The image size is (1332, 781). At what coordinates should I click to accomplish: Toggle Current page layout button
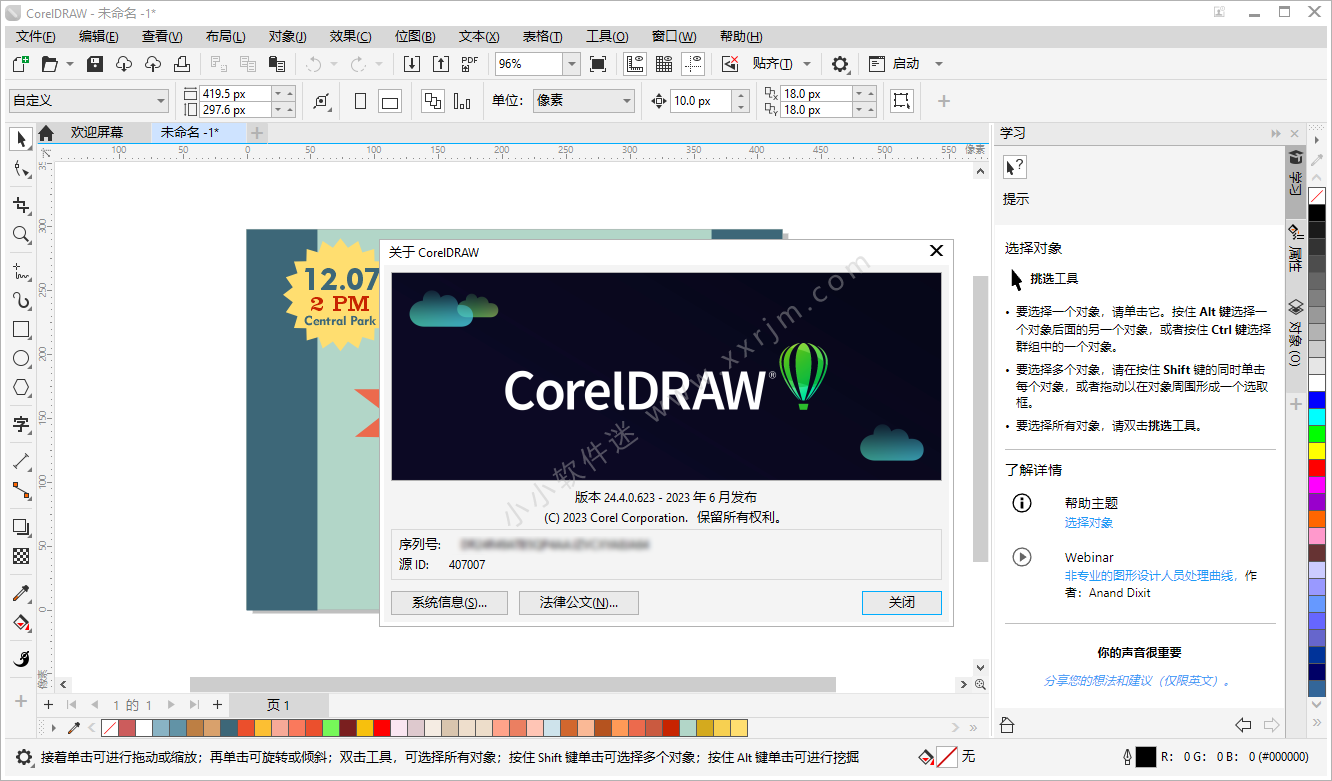(462, 101)
